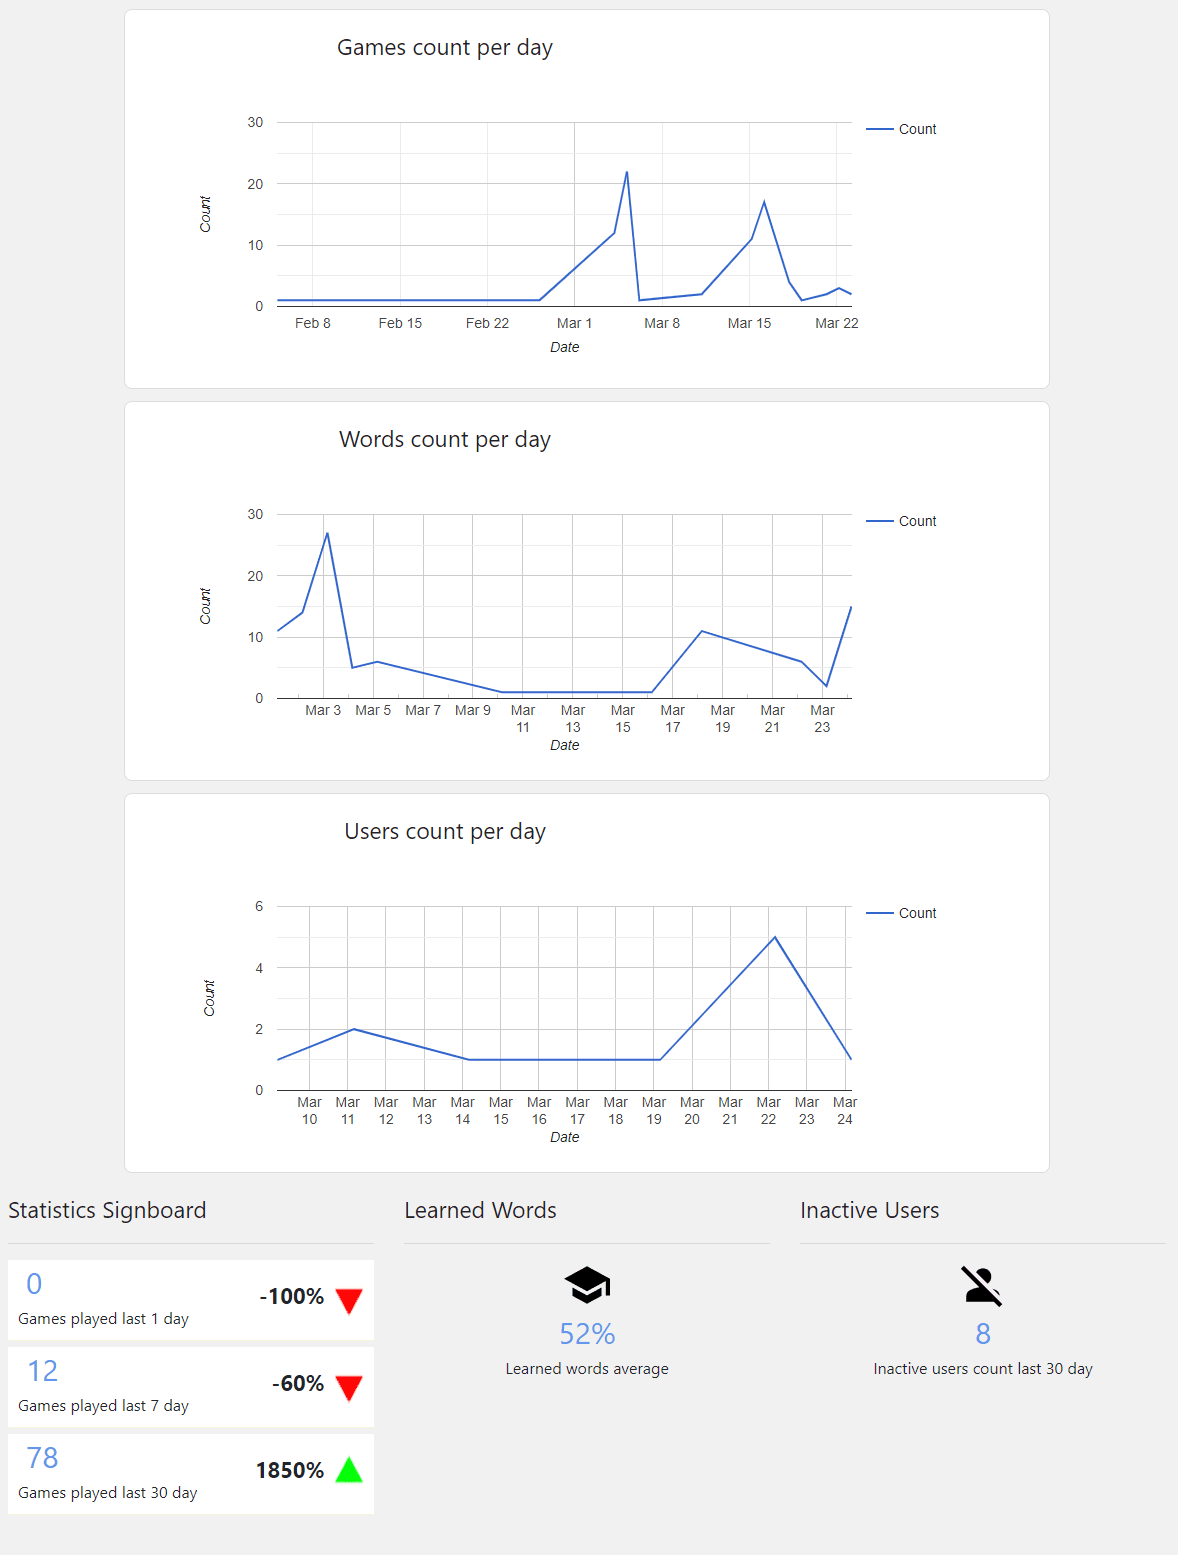This screenshot has width=1178, height=1555.
Task: Click the red down arrow beside -100%
Action: 349,1301
